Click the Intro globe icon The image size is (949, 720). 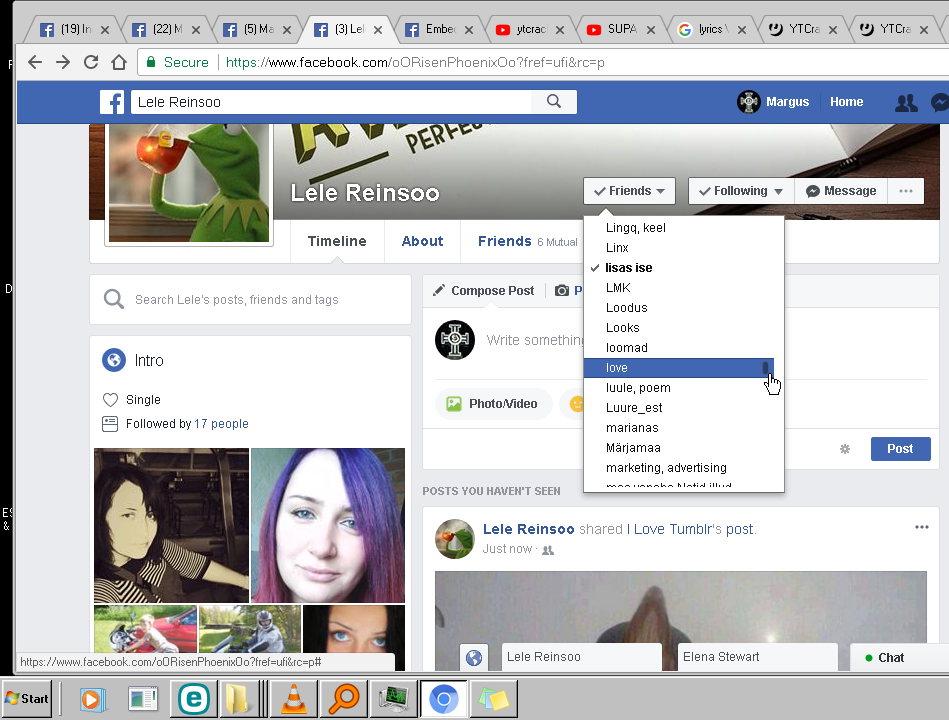coord(114,360)
